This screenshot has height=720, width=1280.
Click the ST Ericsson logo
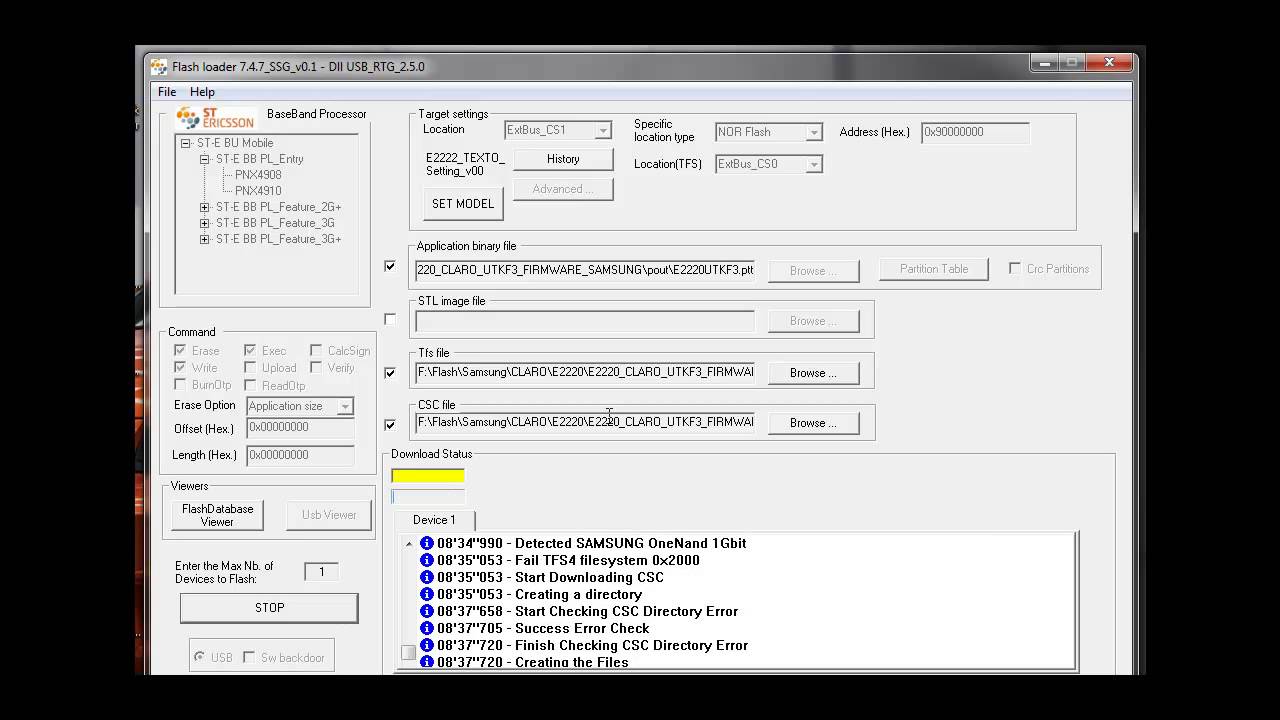click(214, 118)
